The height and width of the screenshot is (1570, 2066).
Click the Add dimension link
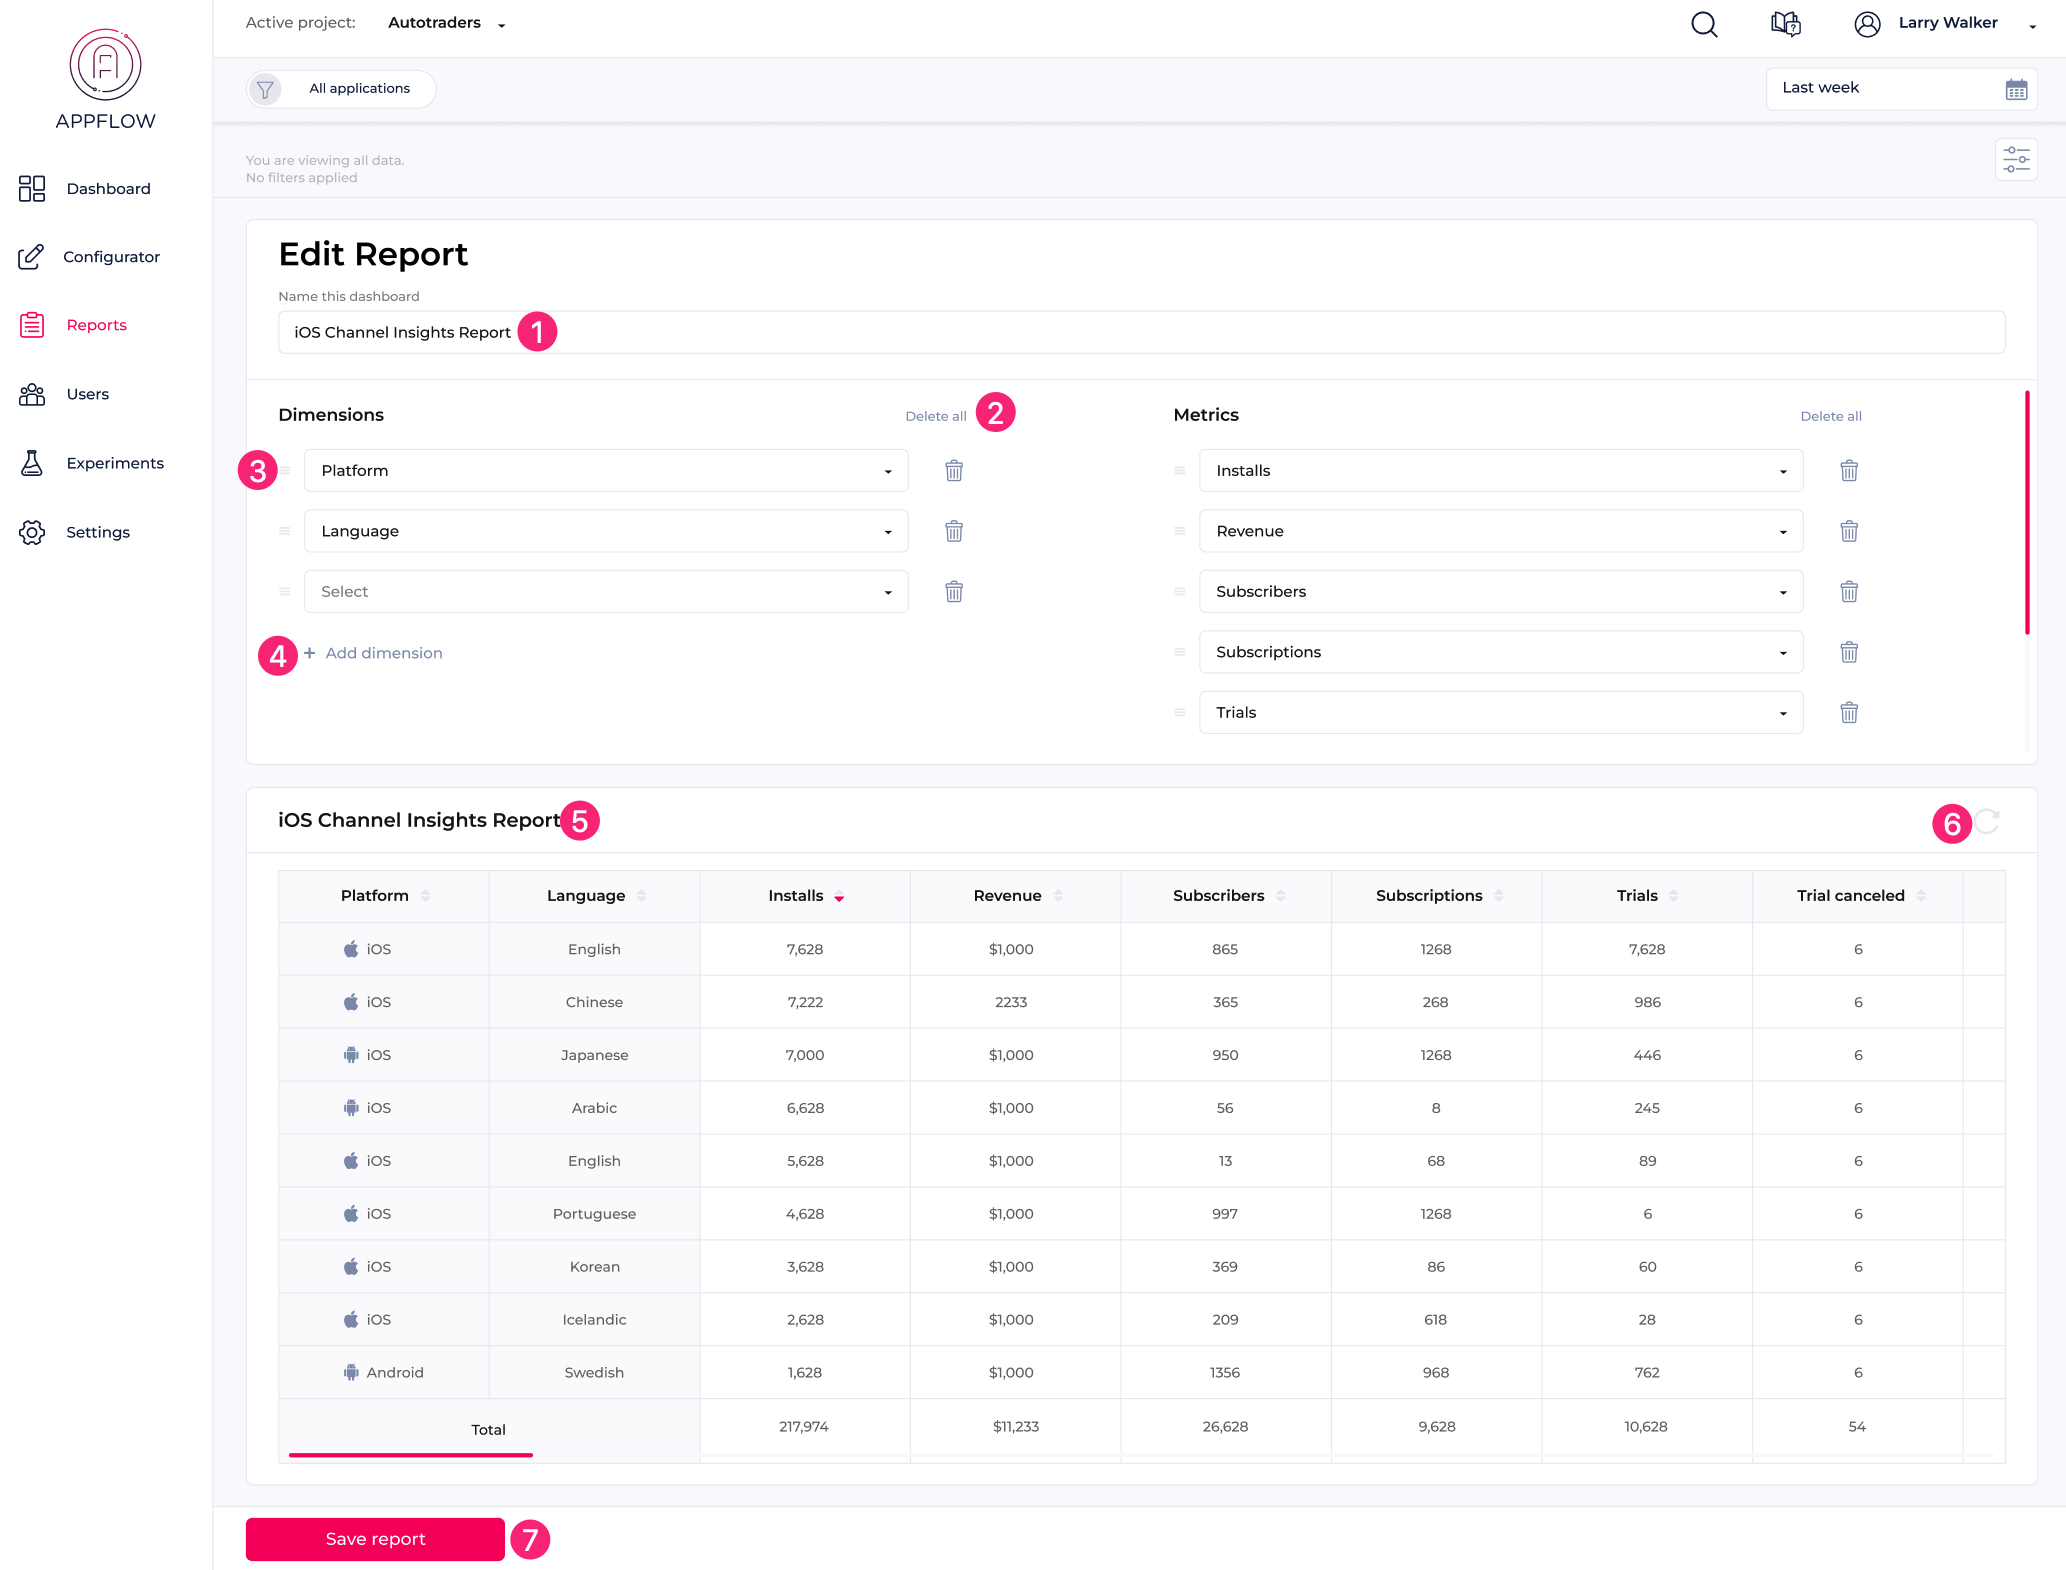pyautogui.click(x=373, y=653)
